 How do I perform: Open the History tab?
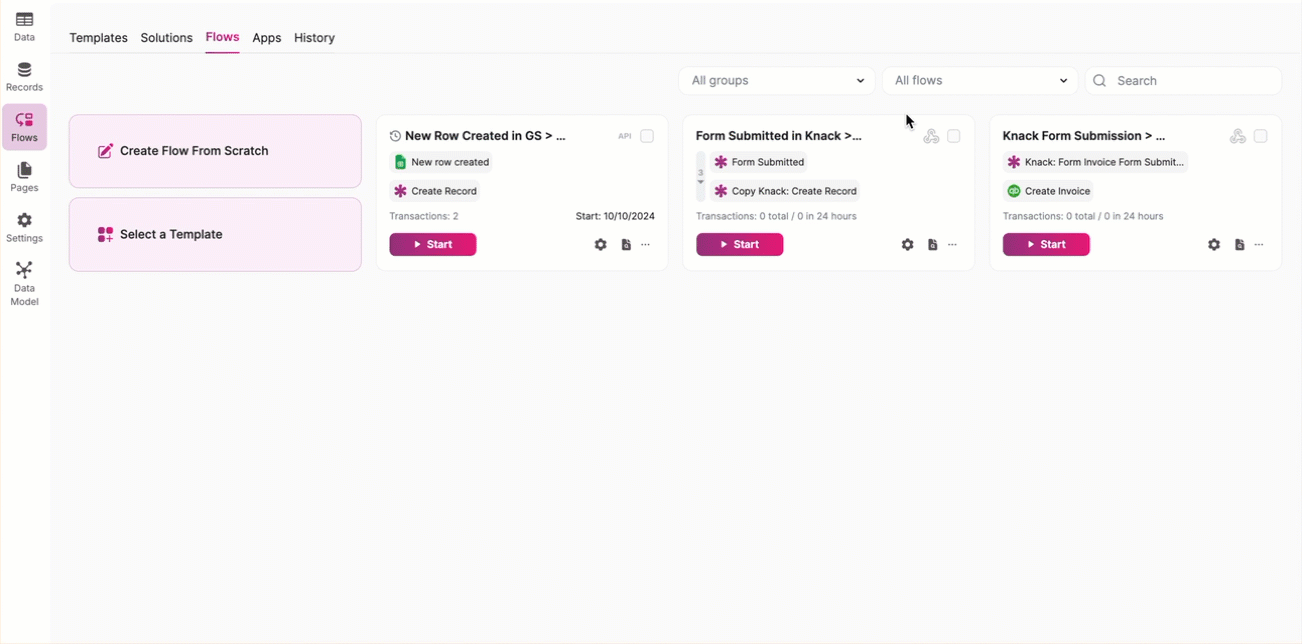click(314, 38)
